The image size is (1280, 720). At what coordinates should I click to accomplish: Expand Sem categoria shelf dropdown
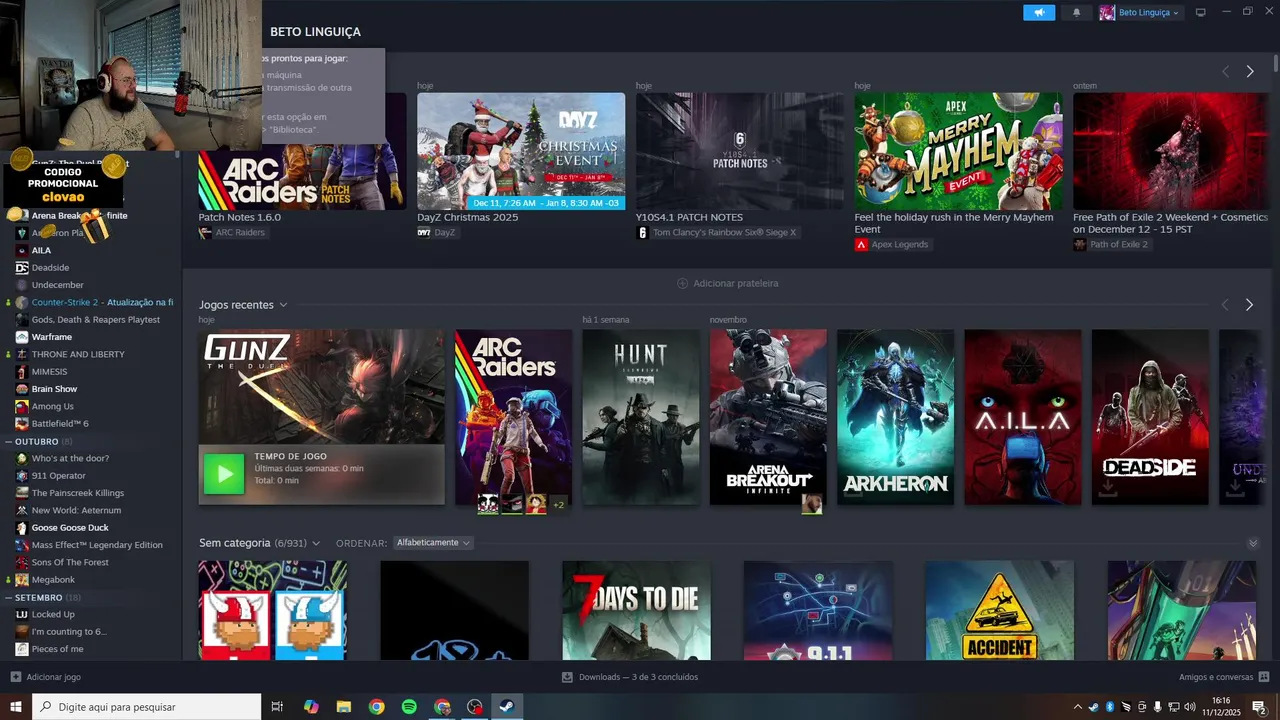tap(316, 543)
